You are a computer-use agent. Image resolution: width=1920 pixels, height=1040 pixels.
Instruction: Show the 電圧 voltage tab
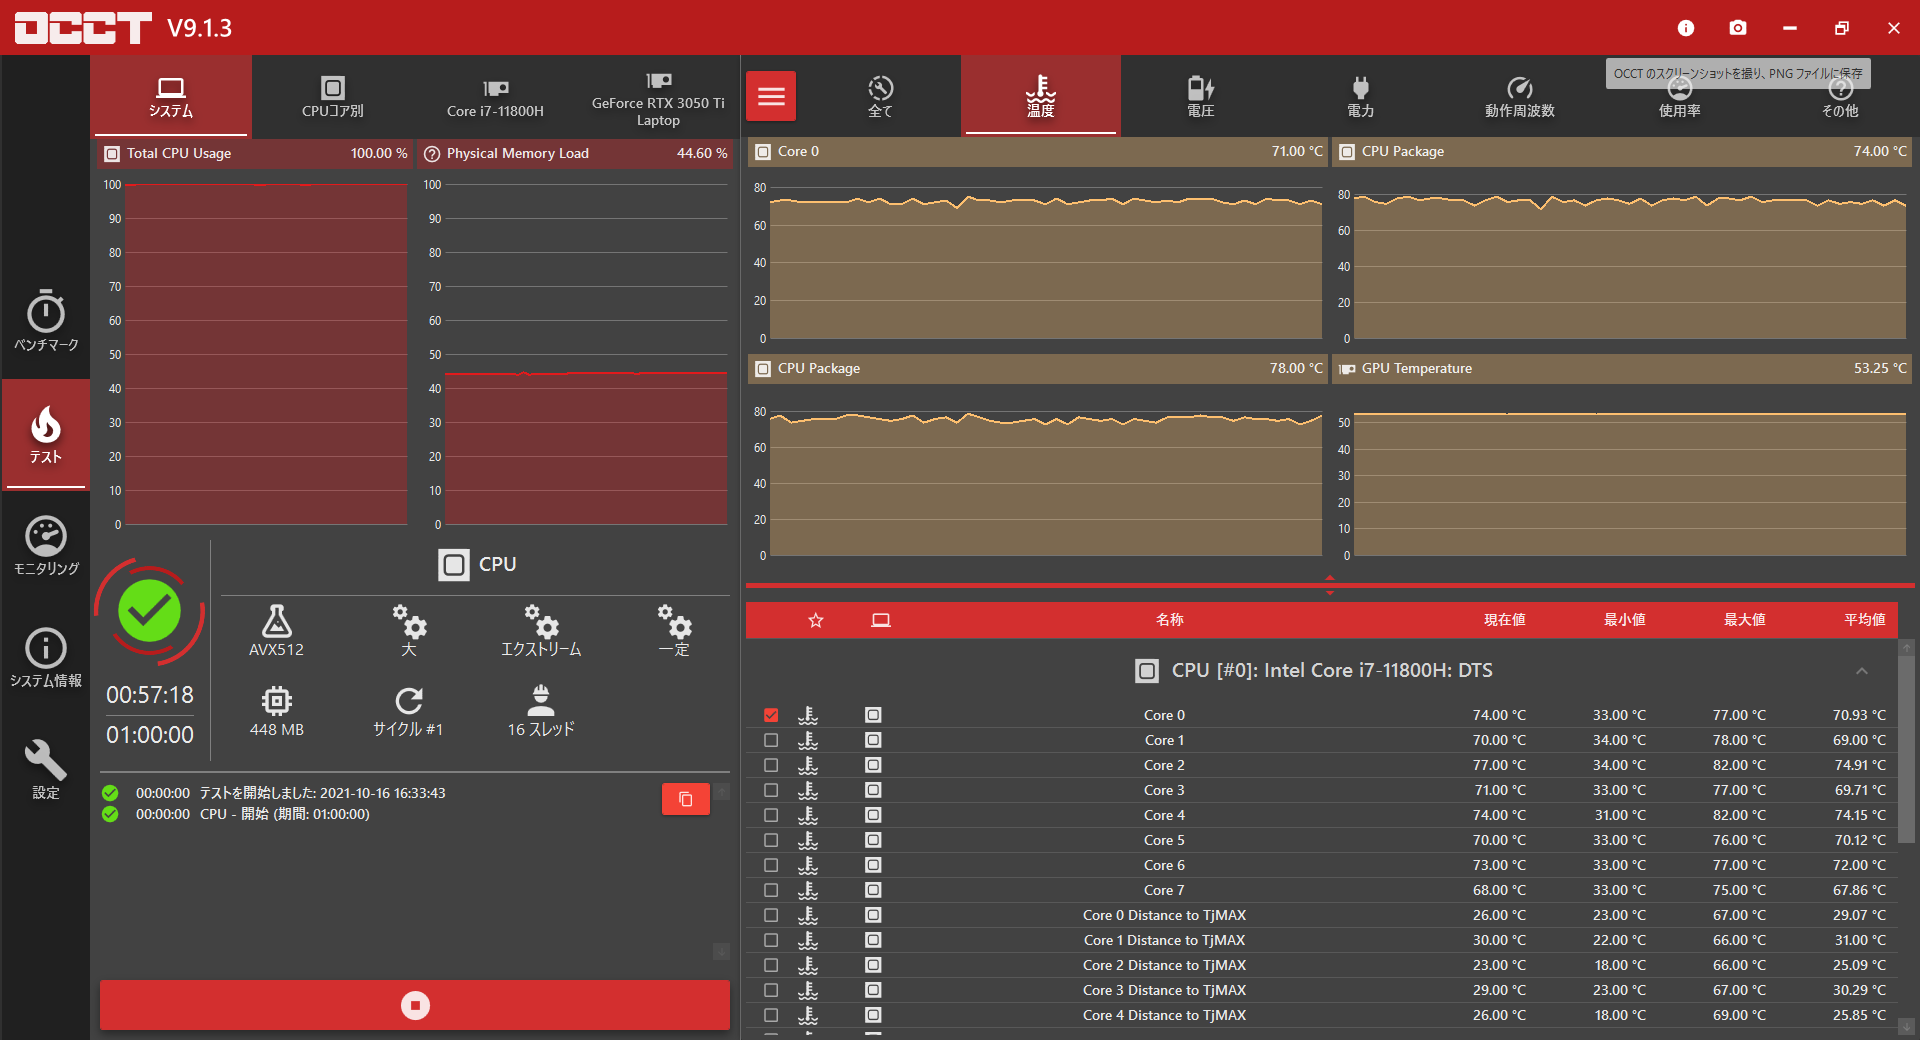(1200, 96)
